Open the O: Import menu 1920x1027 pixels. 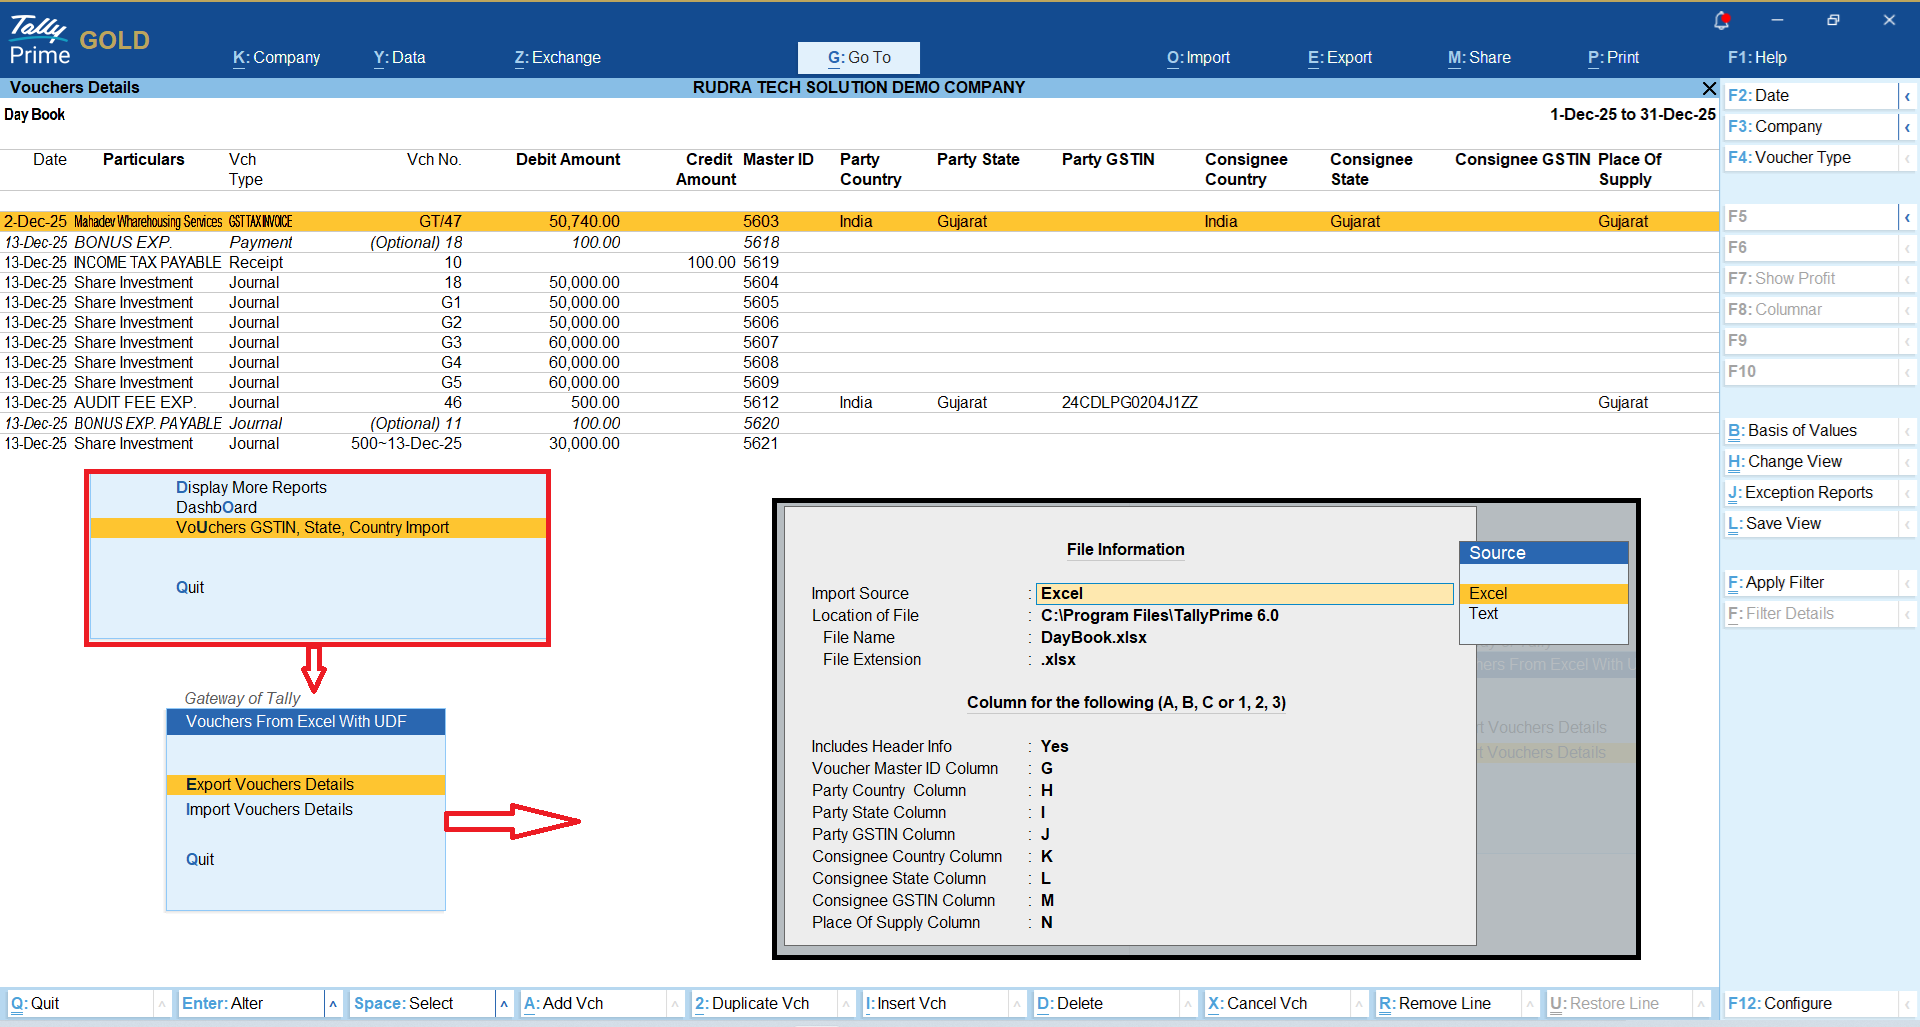coord(1198,58)
